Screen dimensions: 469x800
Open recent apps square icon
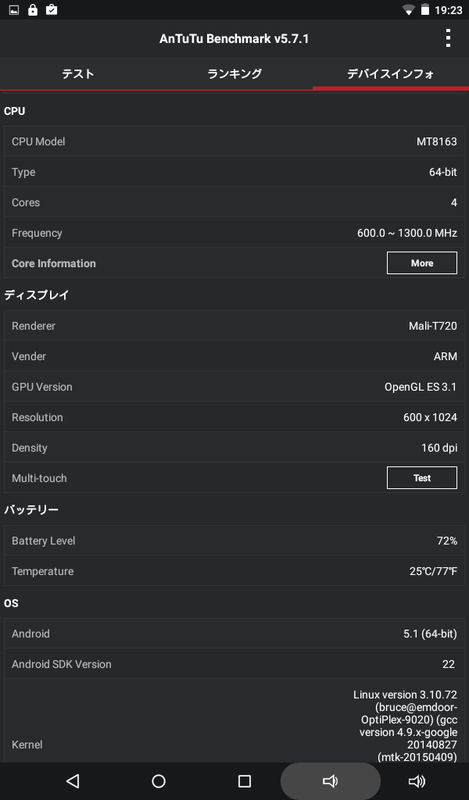click(244, 781)
